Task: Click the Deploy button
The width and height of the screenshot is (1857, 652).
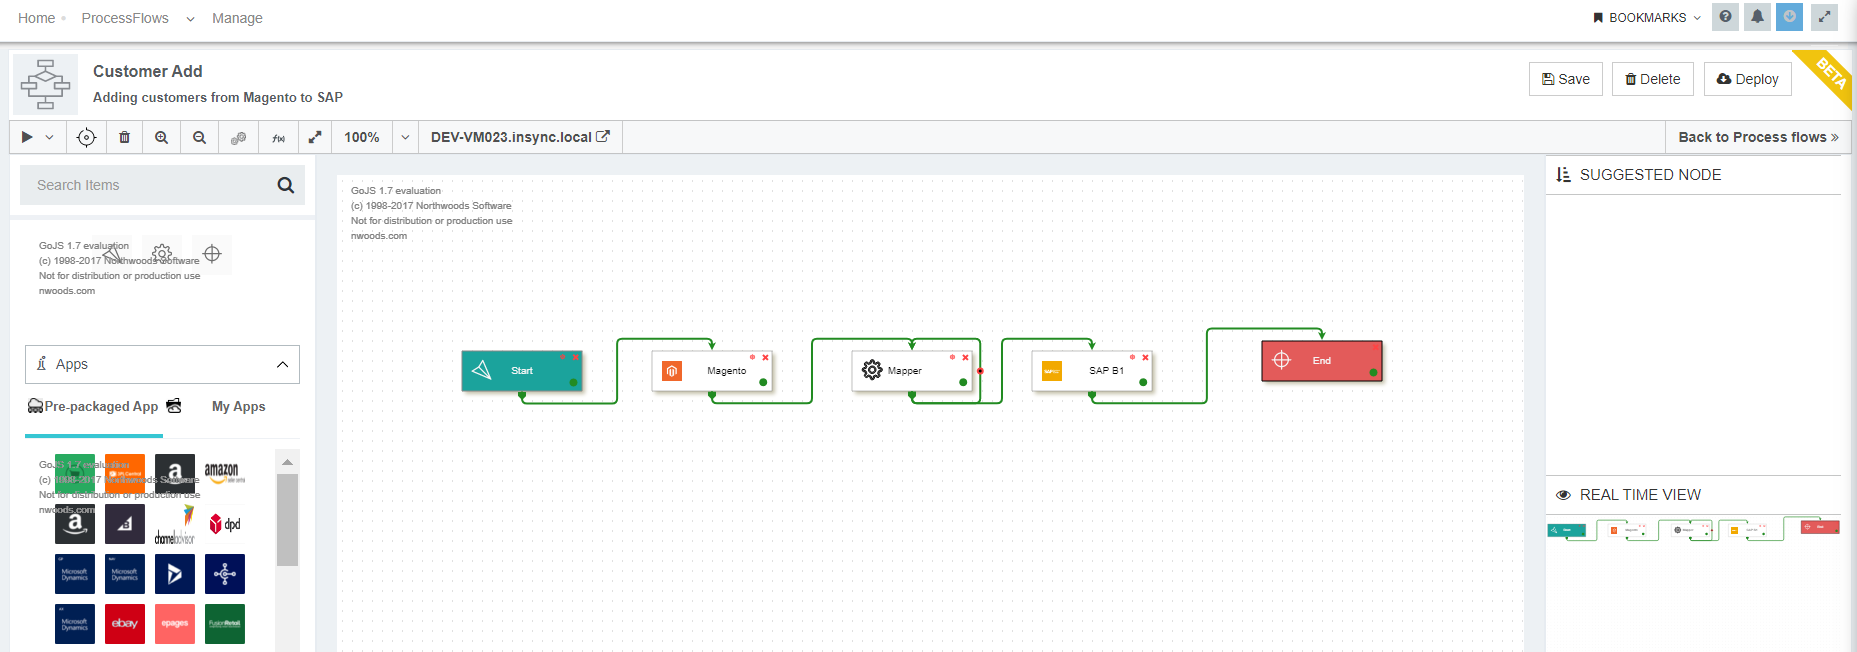Action: [1747, 79]
